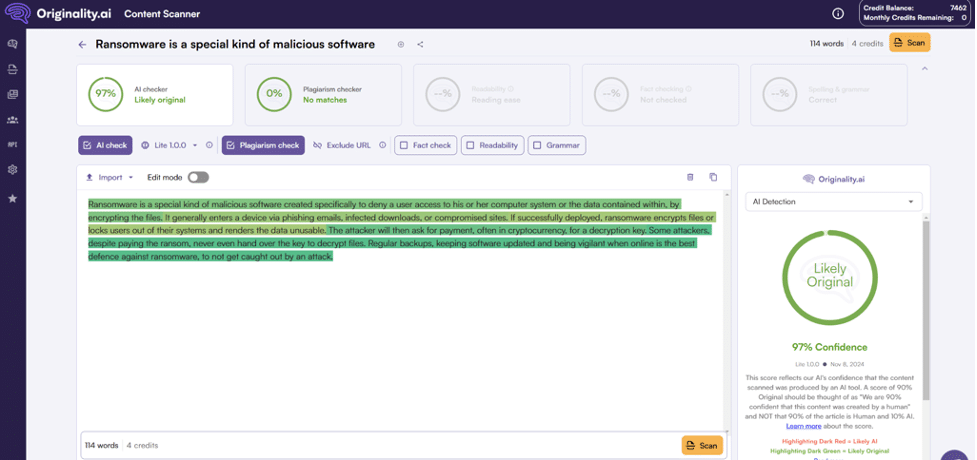The height and width of the screenshot is (460, 977).
Task: Click the 0% circular gauge in the Plagiarism checker card
Action: (x=274, y=94)
